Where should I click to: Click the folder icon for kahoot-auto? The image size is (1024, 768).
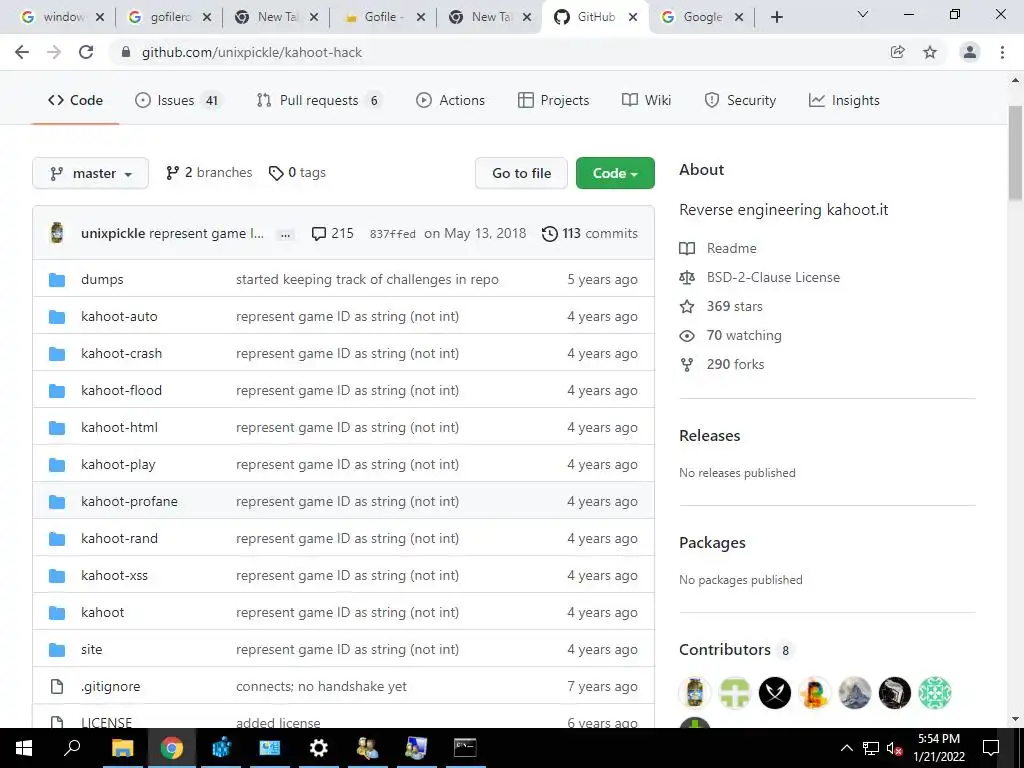(x=57, y=317)
